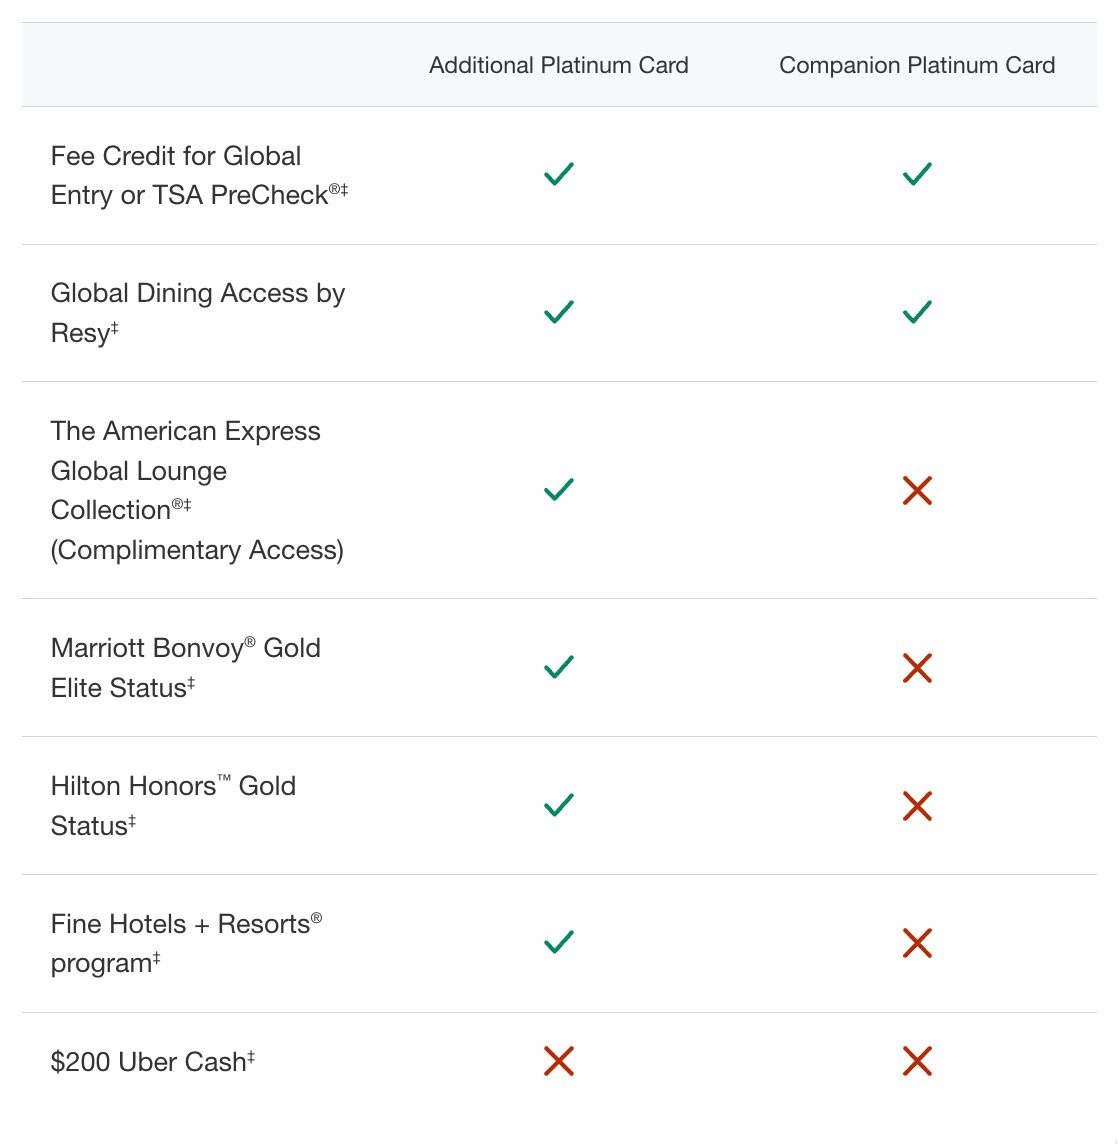This screenshot has height=1144, width=1118.
Task: Click Additional Card checkmark for Fine Hotels + Resorts
Action: click(x=559, y=942)
